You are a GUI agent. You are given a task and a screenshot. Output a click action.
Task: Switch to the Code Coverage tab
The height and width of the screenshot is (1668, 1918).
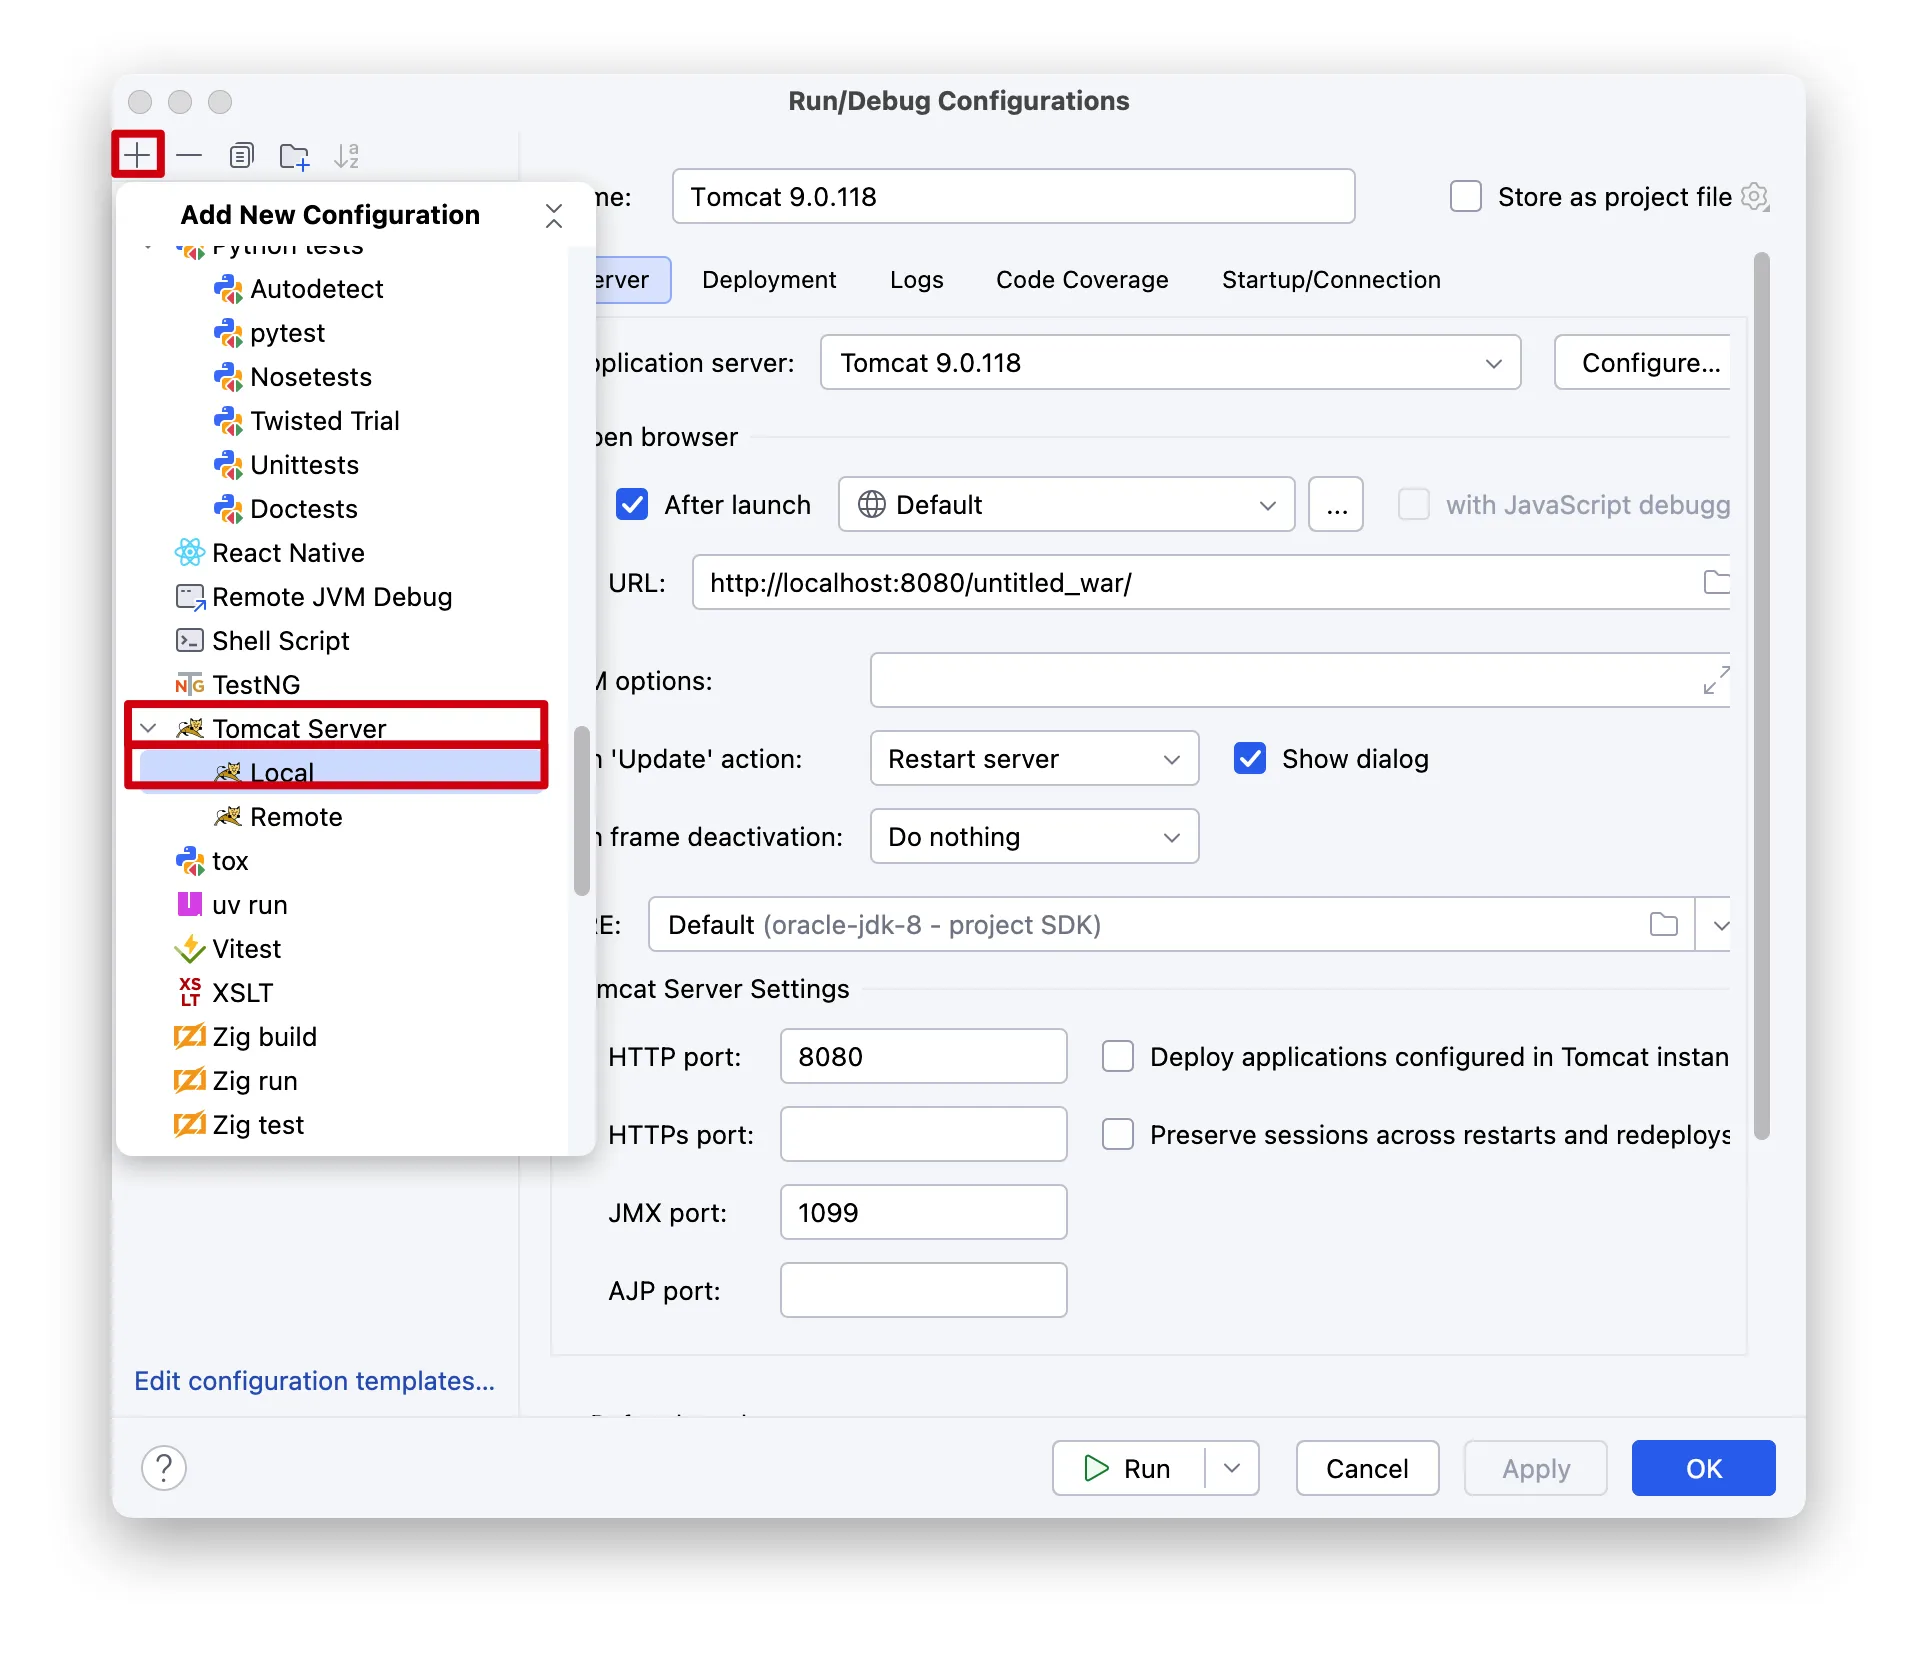(x=1082, y=280)
